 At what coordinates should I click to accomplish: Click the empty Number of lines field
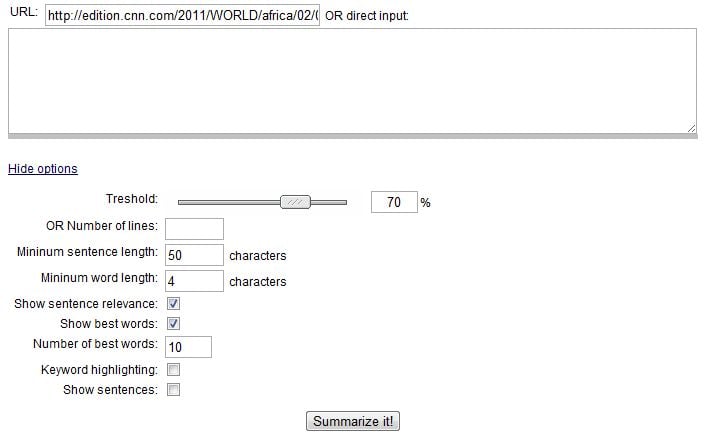click(x=194, y=229)
